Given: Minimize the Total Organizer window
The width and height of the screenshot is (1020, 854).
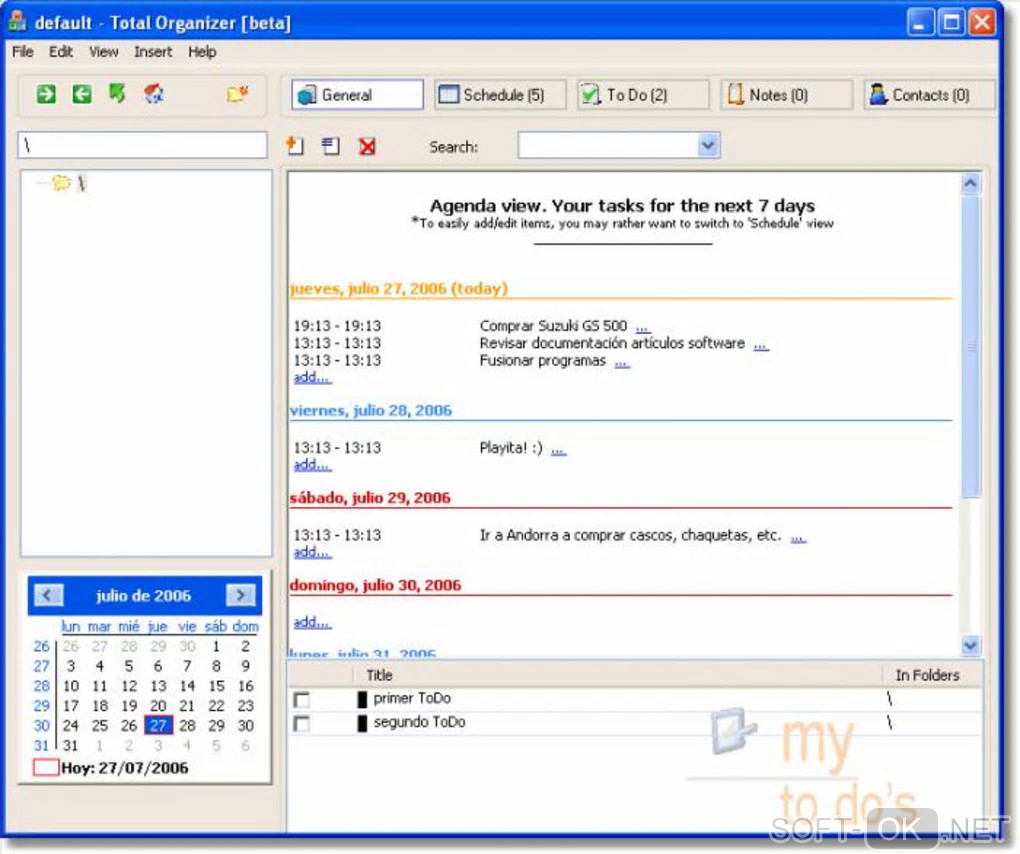Looking at the screenshot, I should coord(919,23).
